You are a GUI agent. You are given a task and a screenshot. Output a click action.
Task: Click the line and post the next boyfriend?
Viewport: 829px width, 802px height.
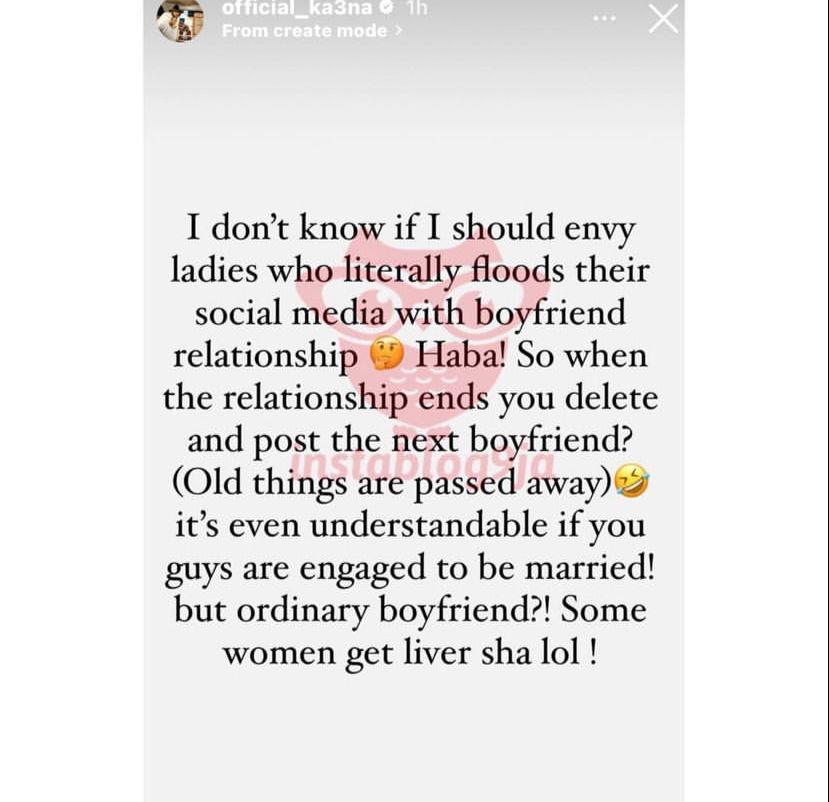point(410,441)
